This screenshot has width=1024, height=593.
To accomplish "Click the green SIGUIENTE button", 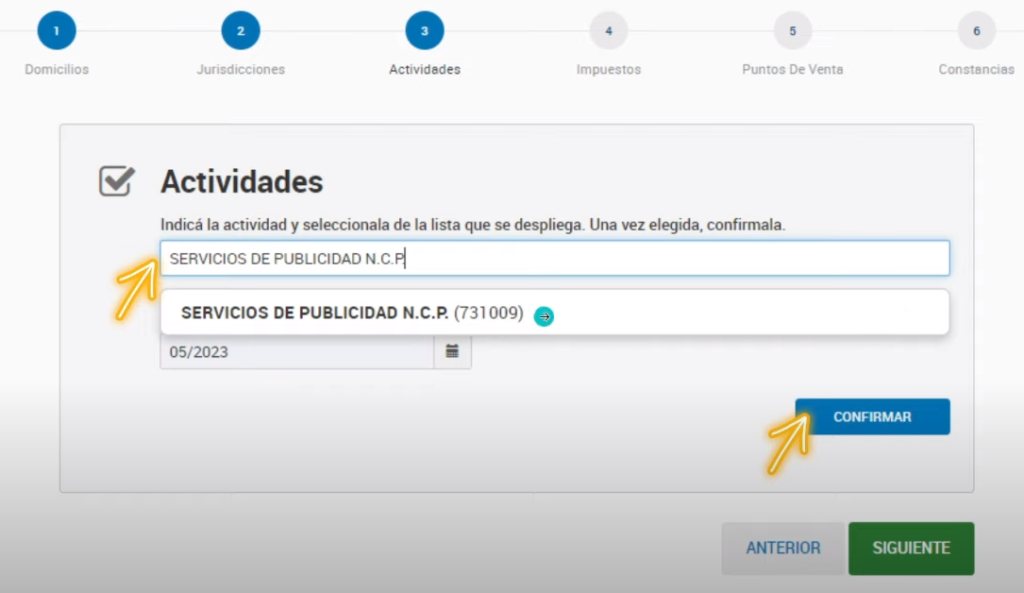I will pos(911,548).
